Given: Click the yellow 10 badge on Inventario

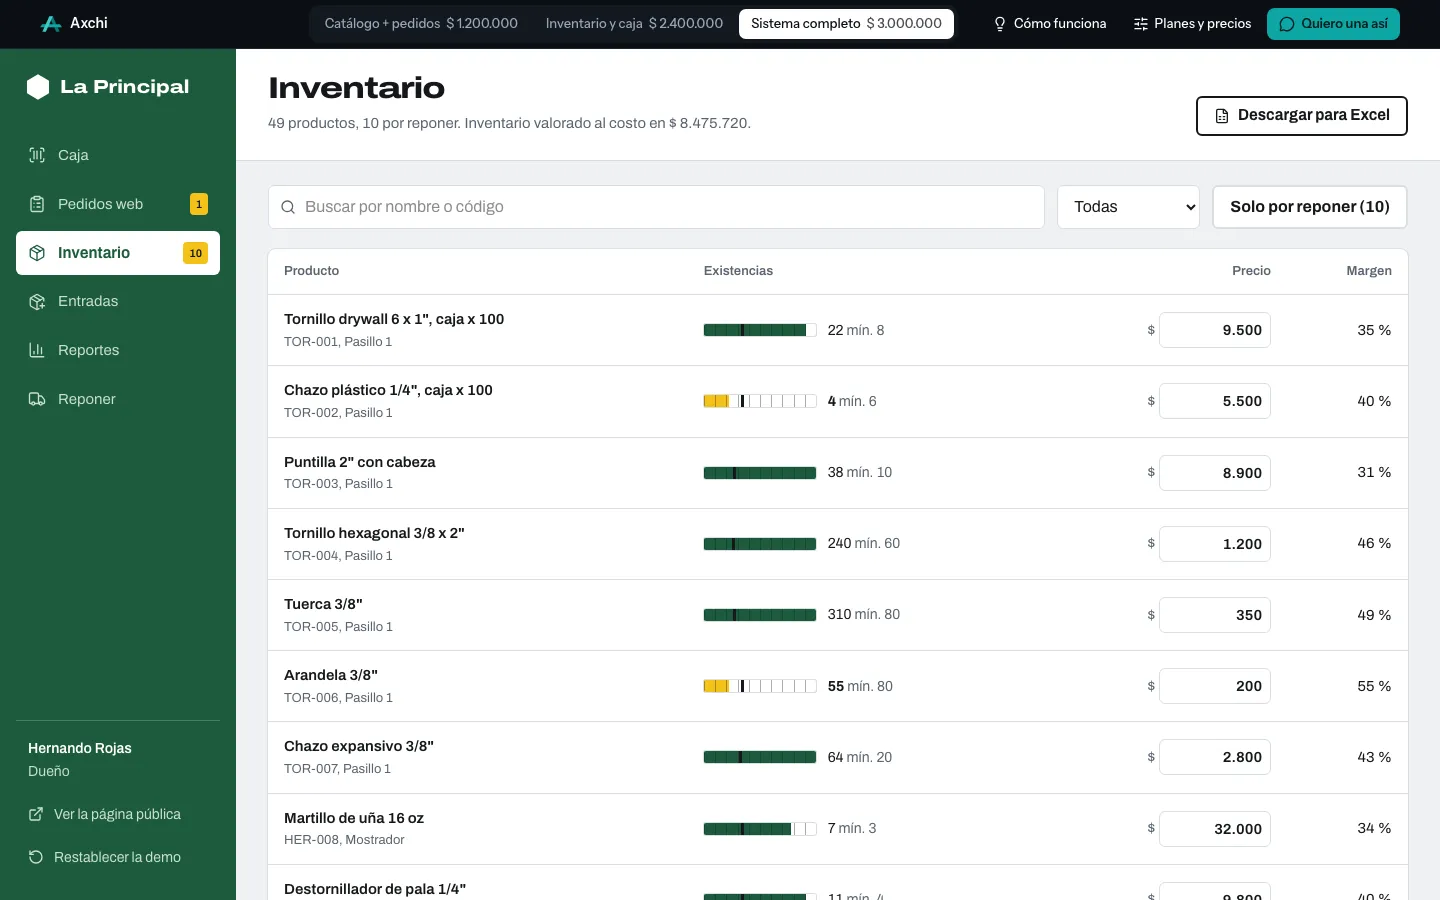Looking at the screenshot, I should point(195,253).
